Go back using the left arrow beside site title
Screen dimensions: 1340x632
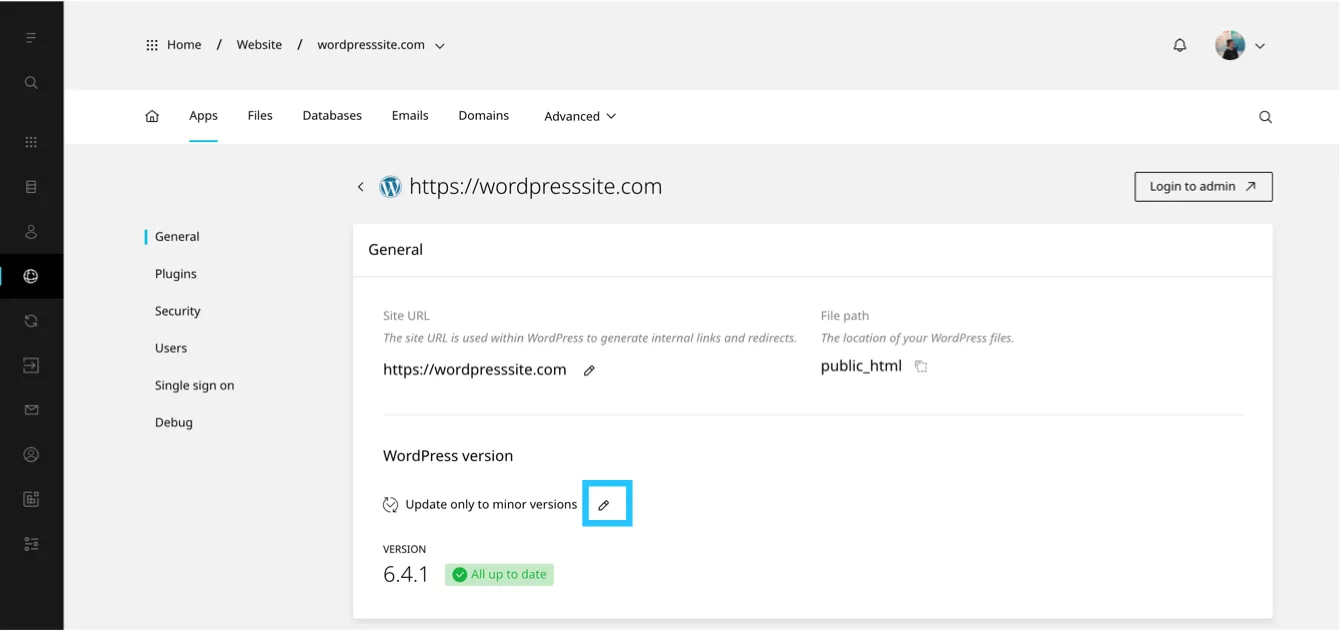361,187
